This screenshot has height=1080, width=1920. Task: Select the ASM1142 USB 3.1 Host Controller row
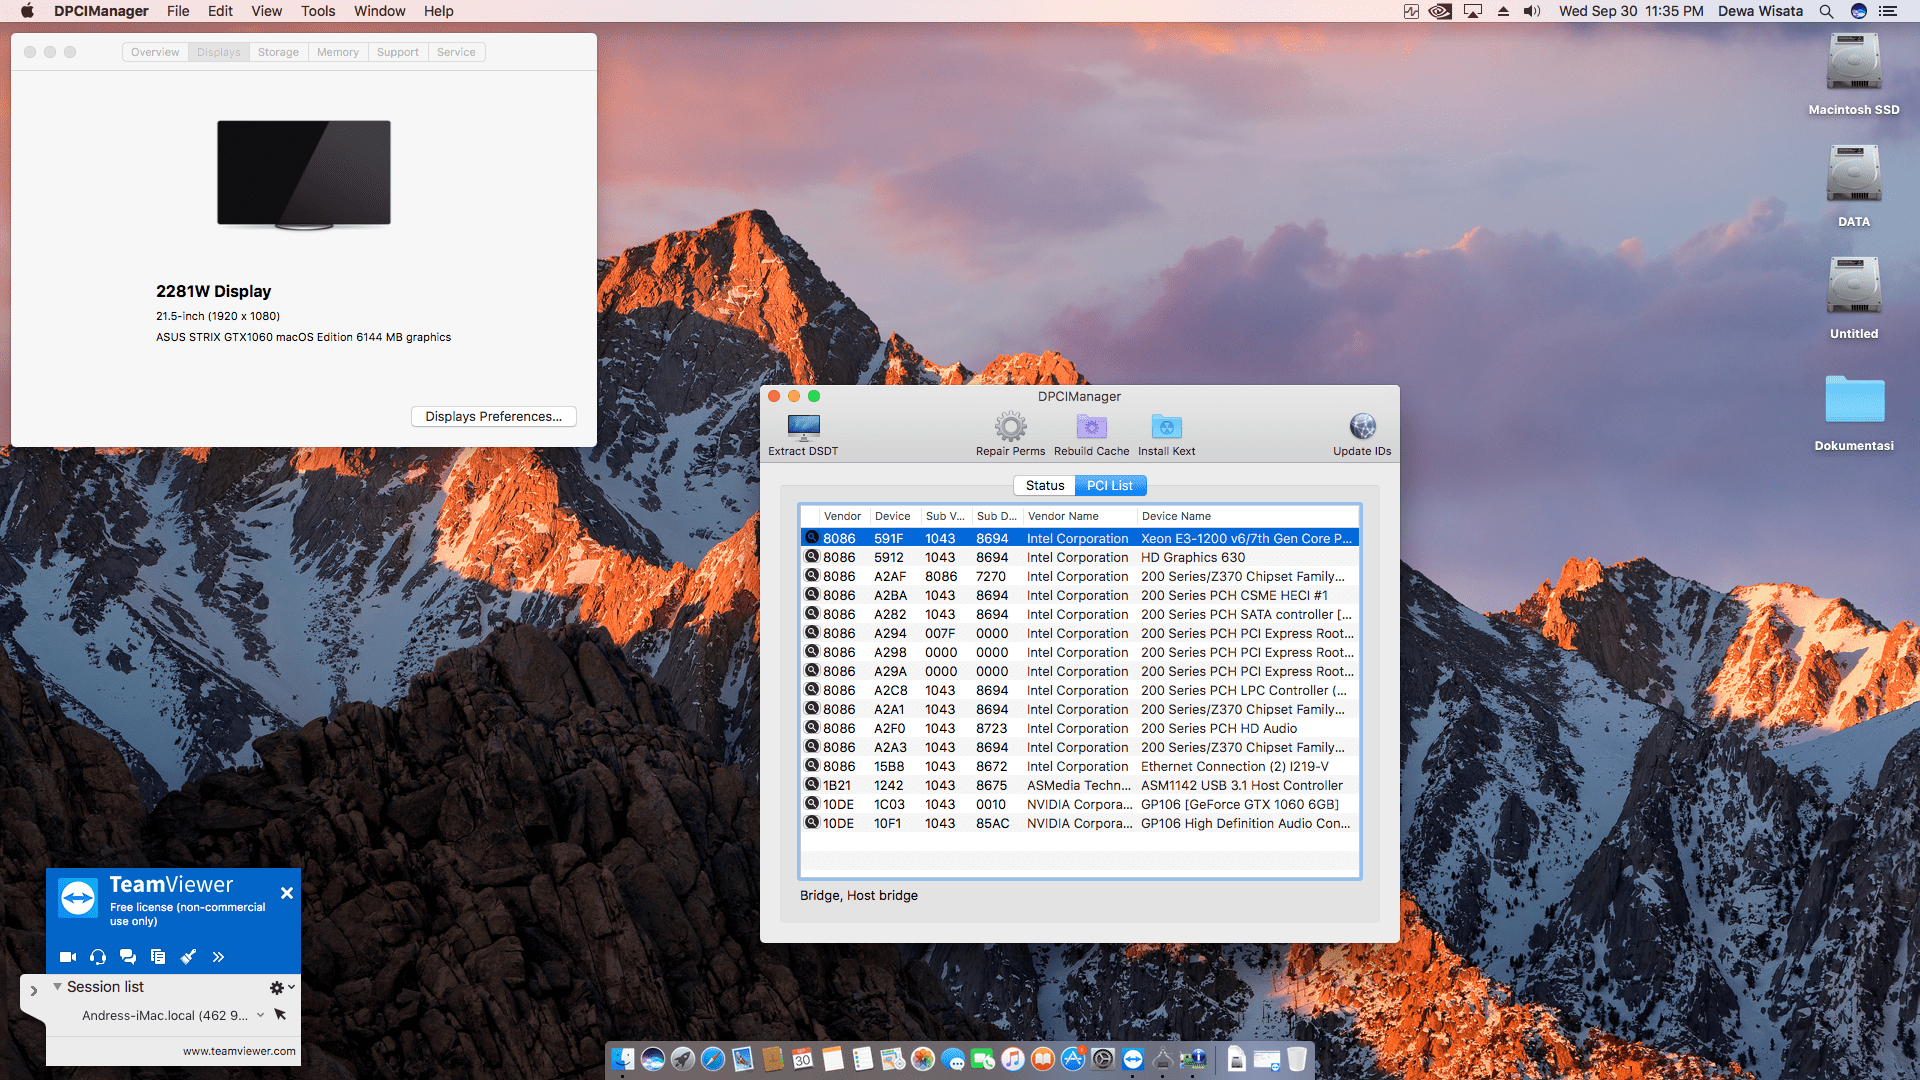(x=1080, y=785)
